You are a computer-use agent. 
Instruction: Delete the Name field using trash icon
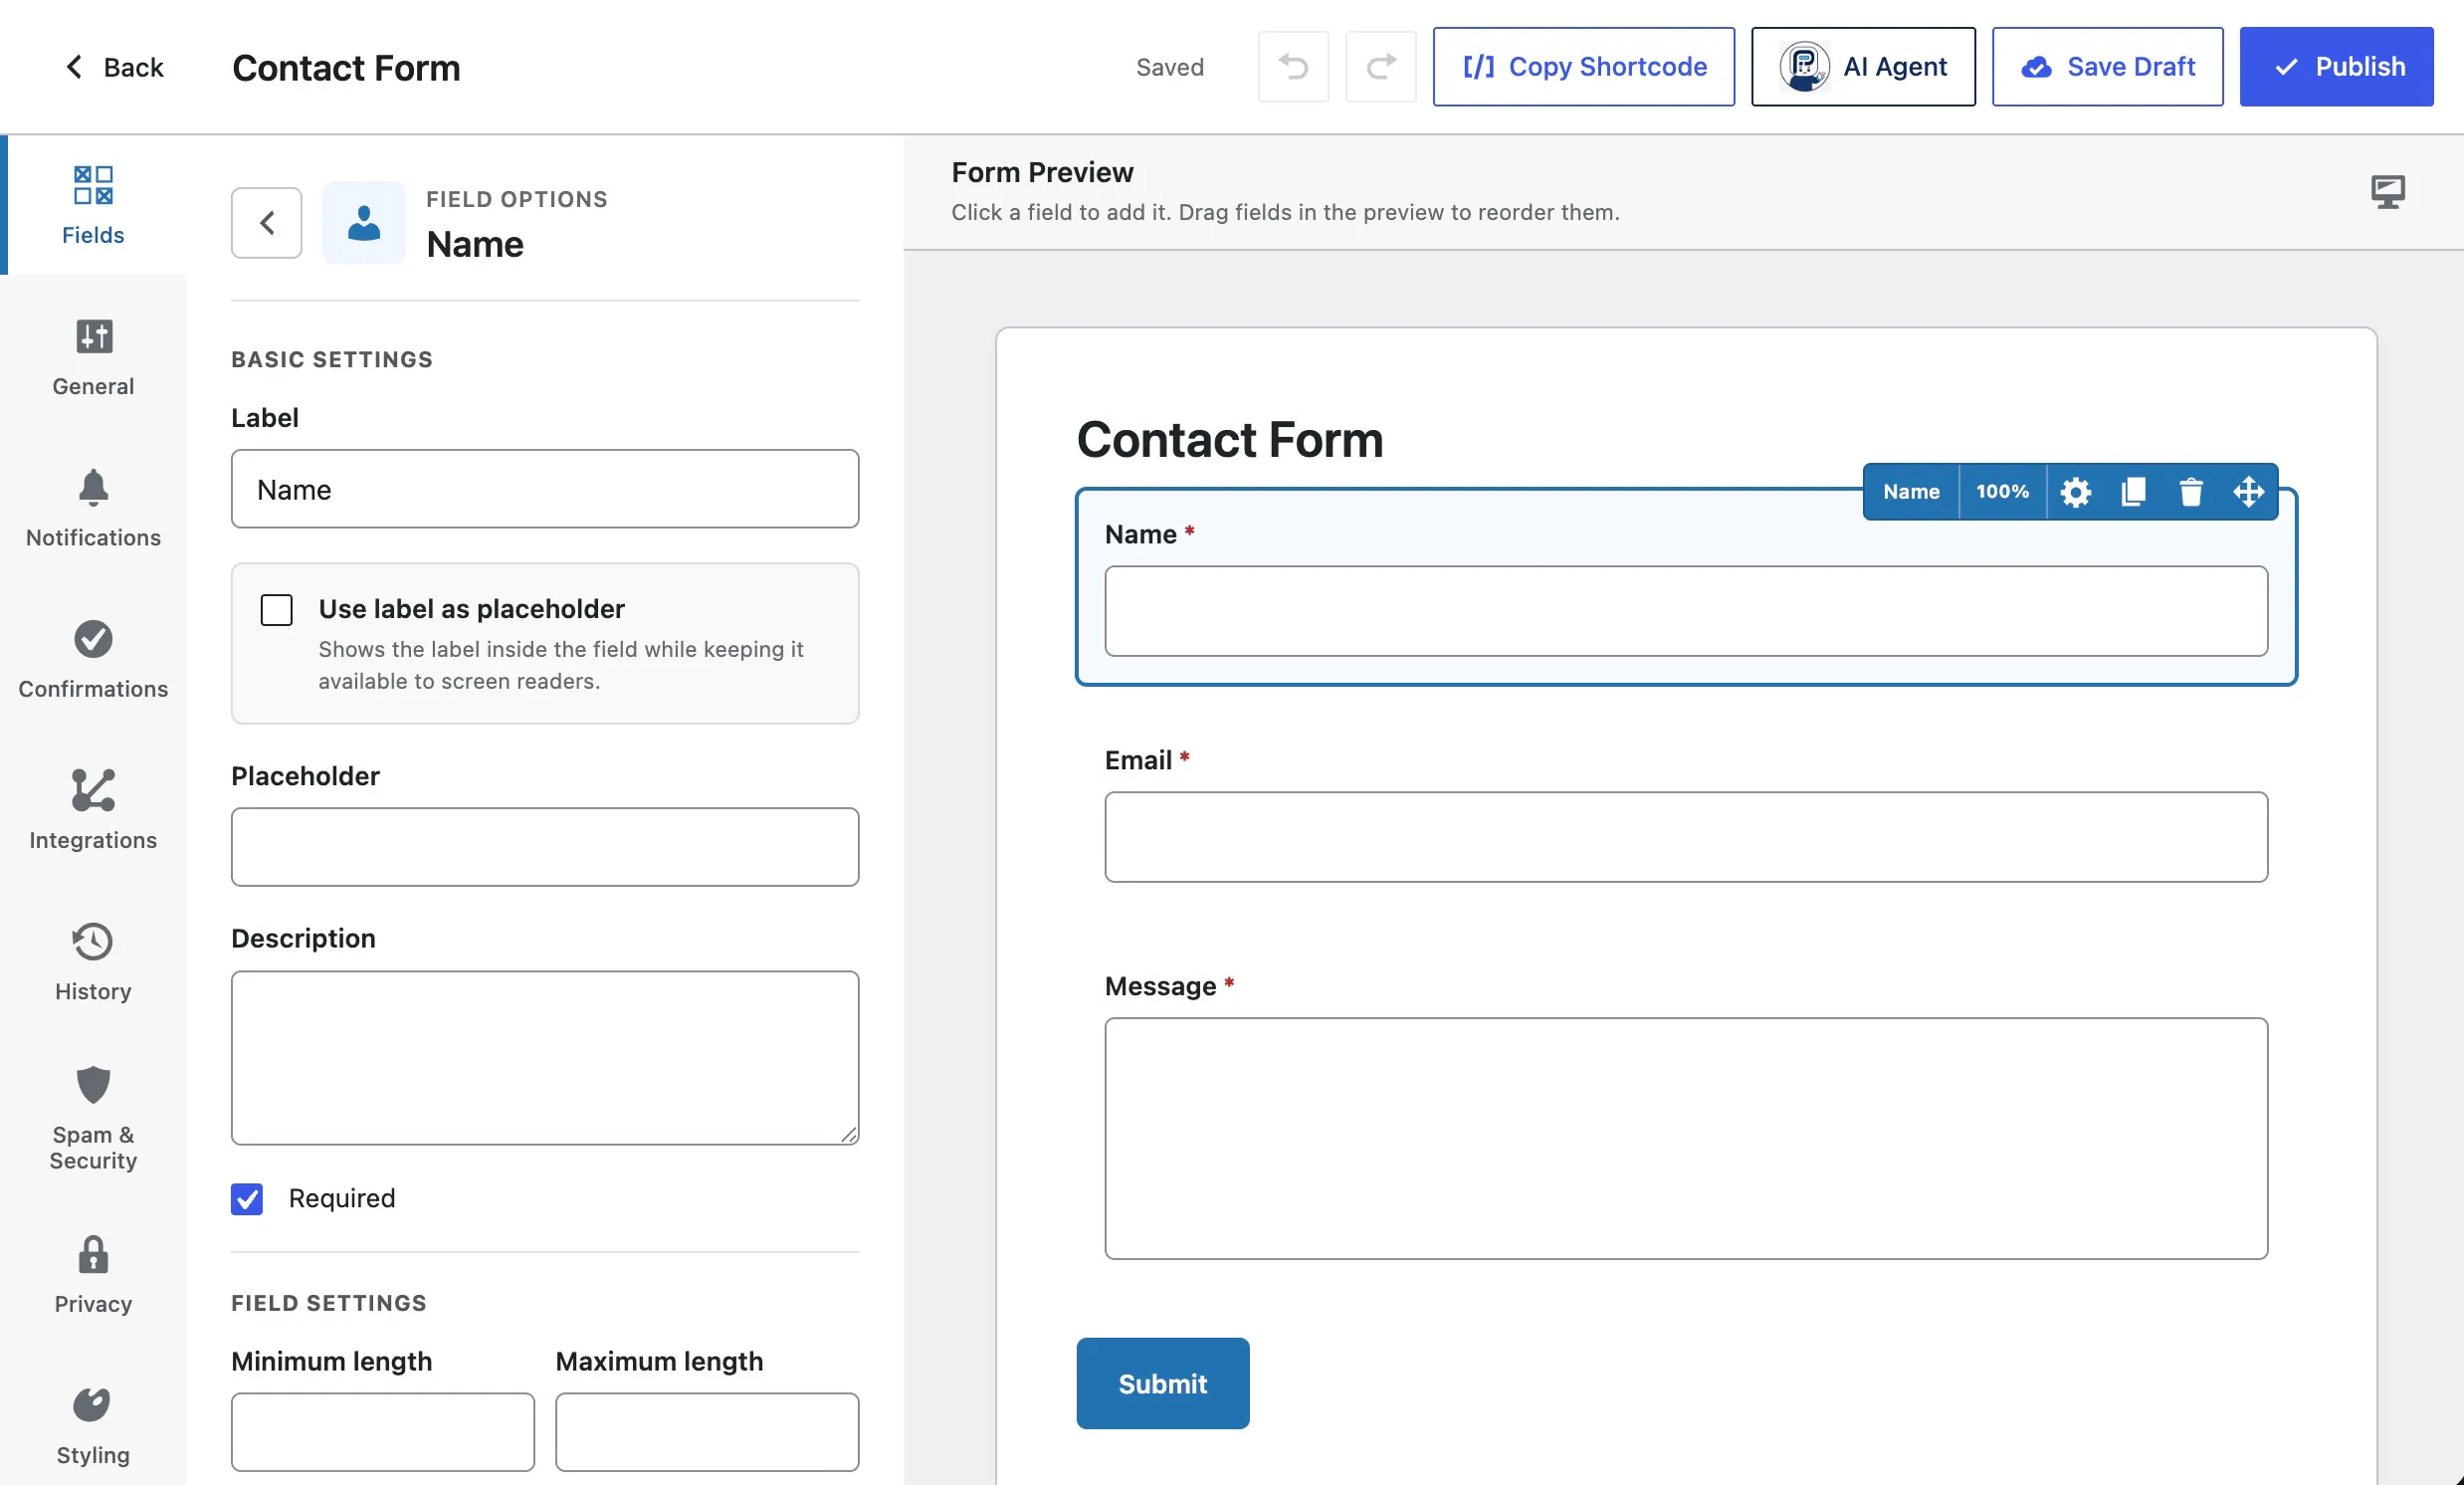pos(2191,492)
